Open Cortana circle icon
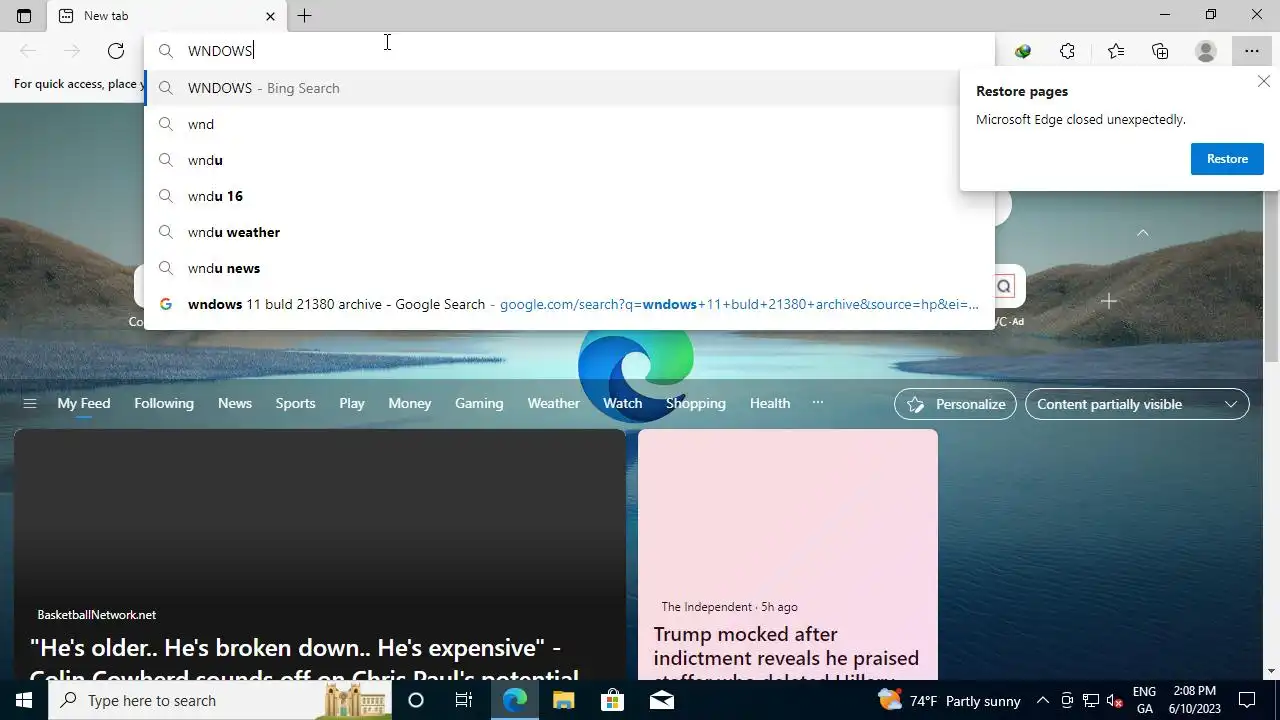Image resolution: width=1280 pixels, height=720 pixels. coord(416,700)
